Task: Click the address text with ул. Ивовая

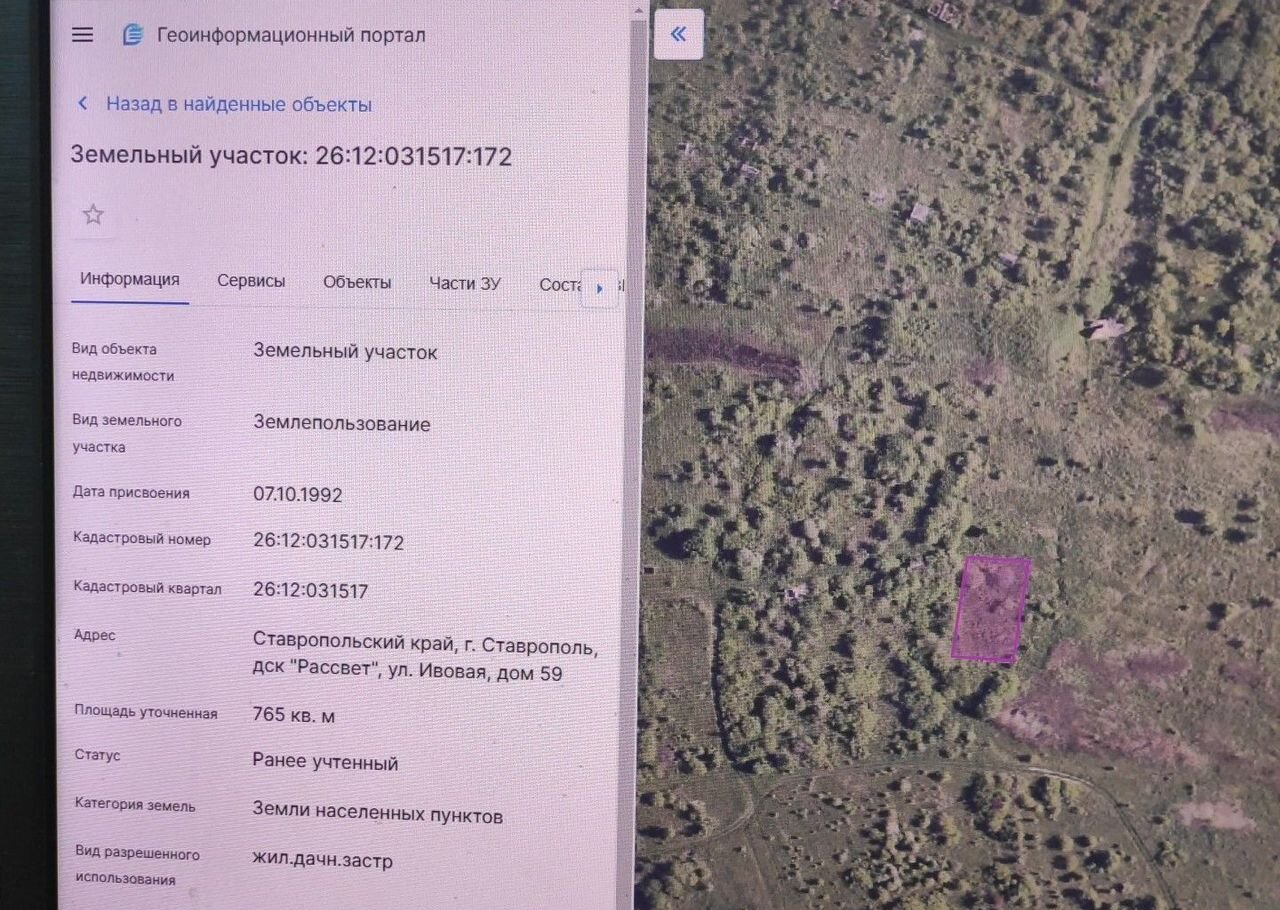Action: 425,659
